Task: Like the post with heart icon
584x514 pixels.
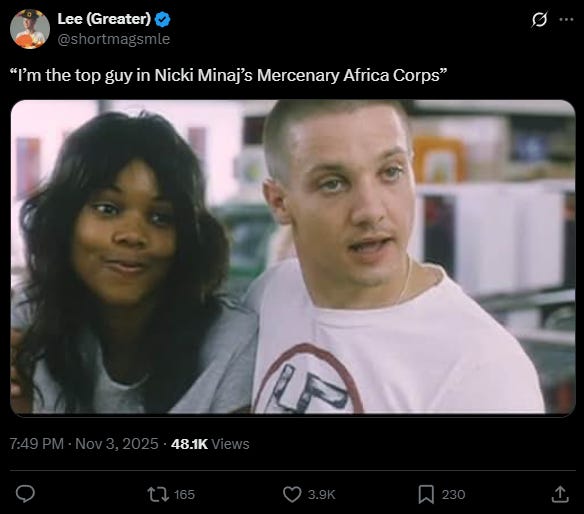Action: [x=292, y=494]
